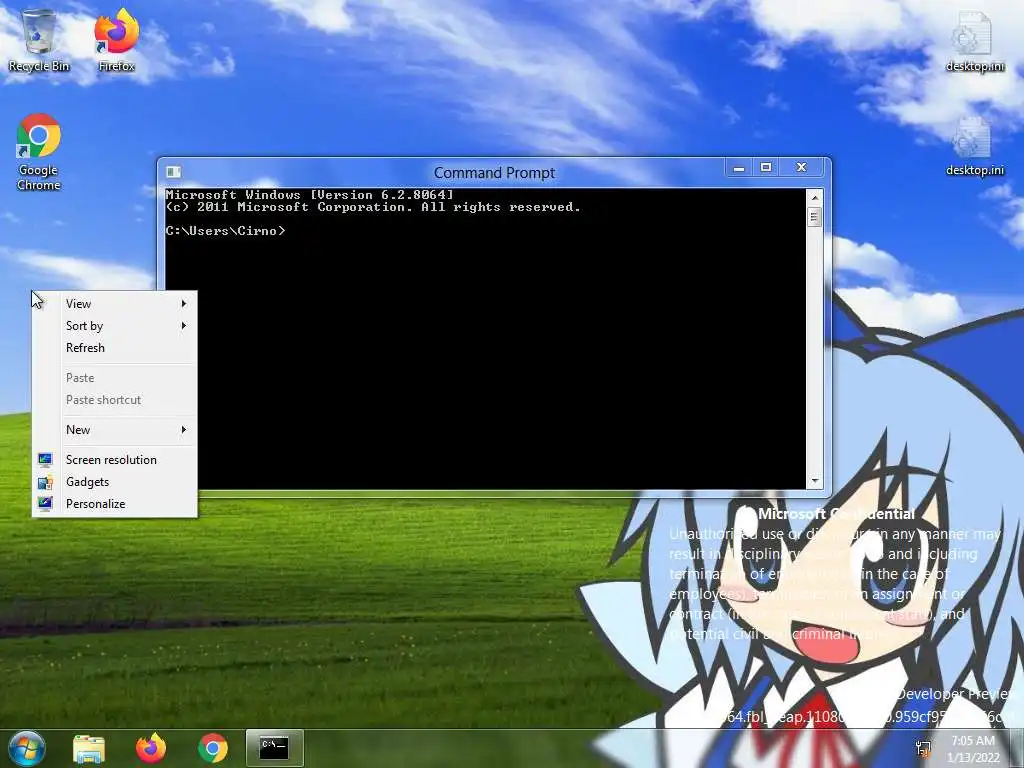Click the Microsoft Windows version line
This screenshot has height=768, width=1024.
coord(309,195)
